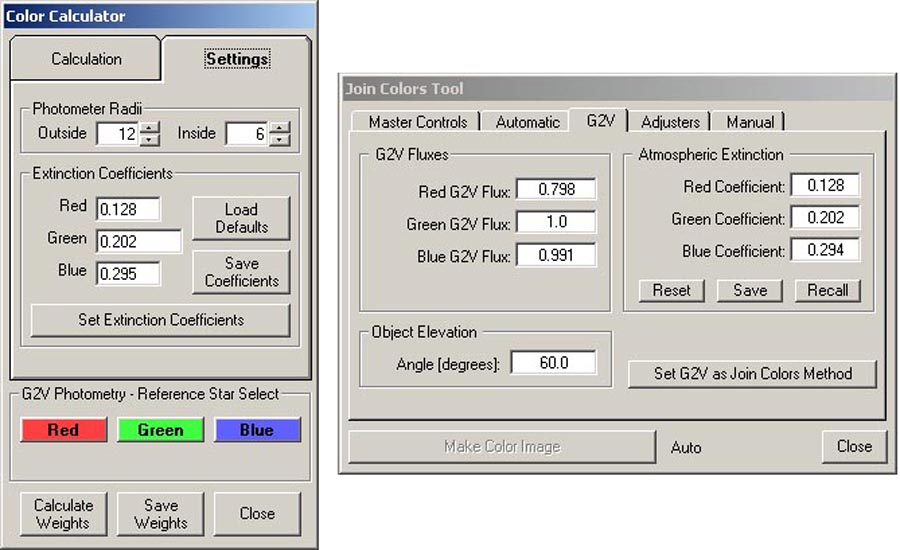
Task: Switch to the Manual tab
Action: (750, 122)
